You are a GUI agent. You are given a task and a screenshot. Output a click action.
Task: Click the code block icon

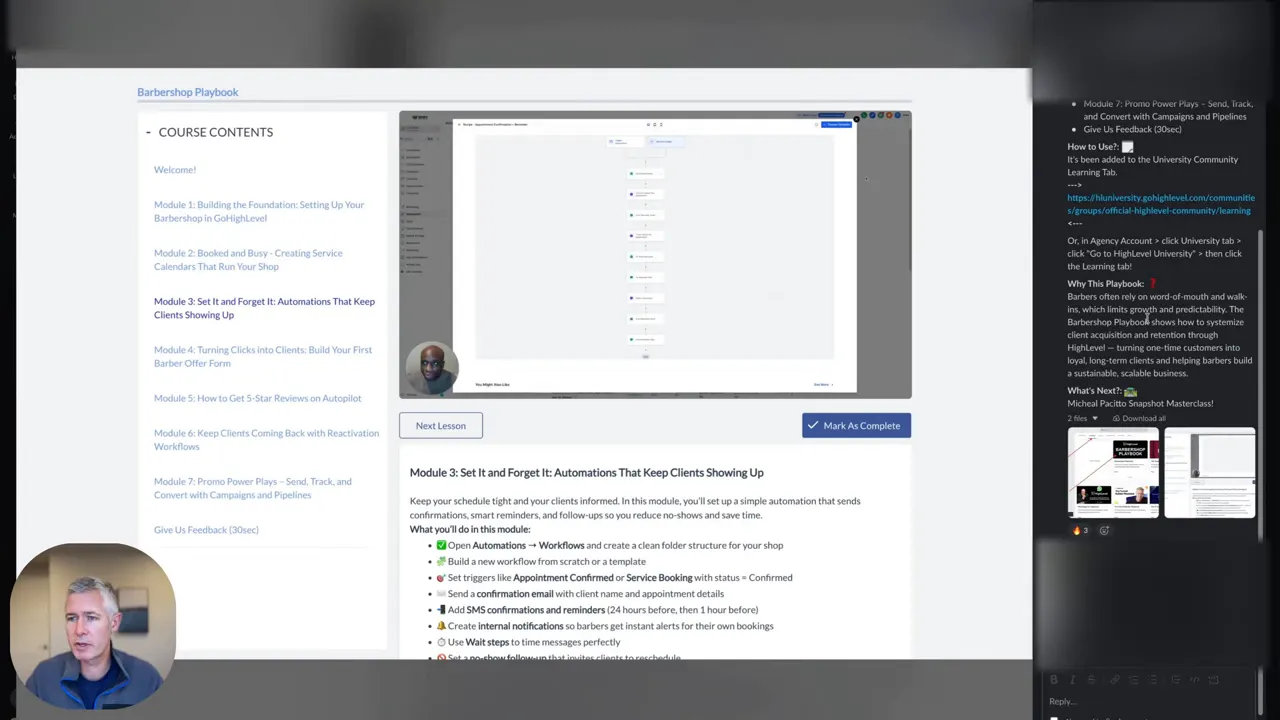1213,680
